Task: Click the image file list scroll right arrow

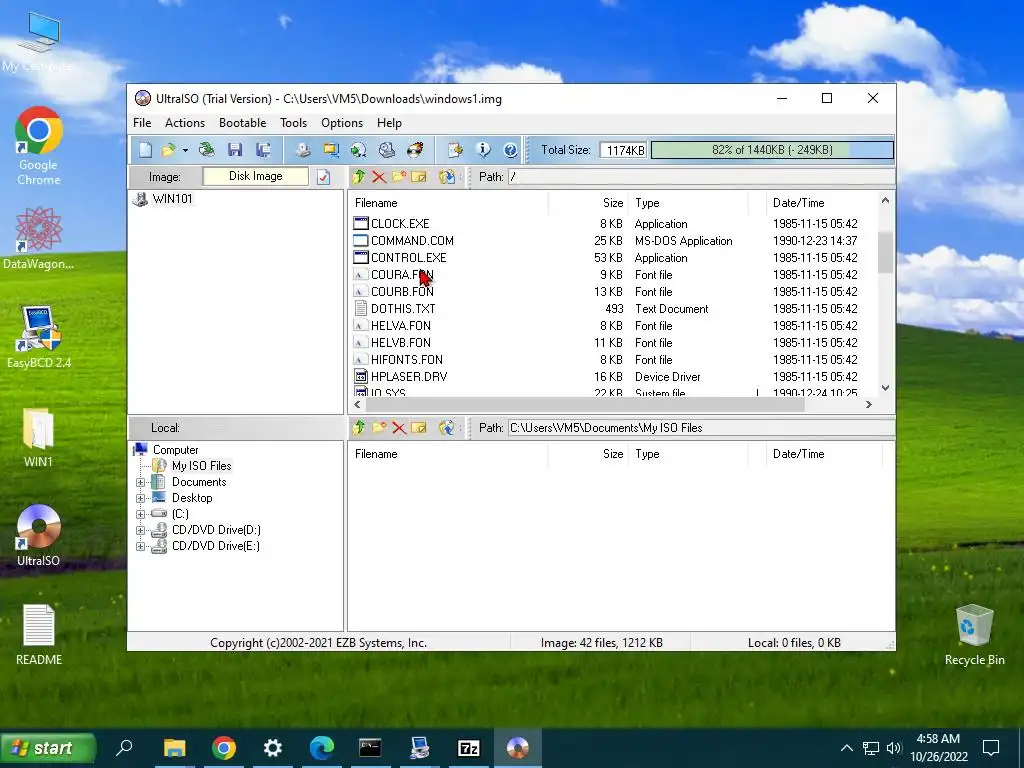Action: [869, 404]
